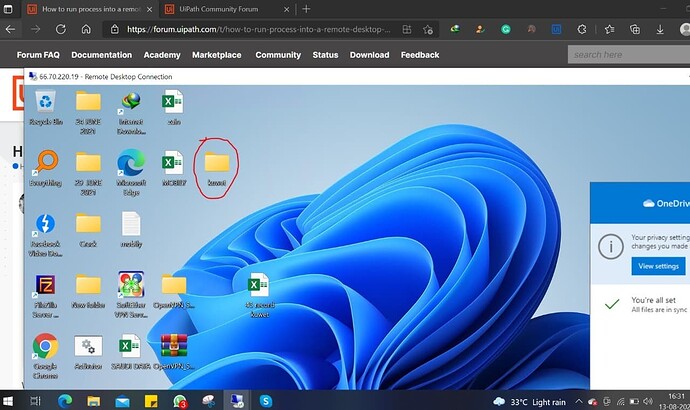Open the Status menu item
The width and height of the screenshot is (690, 410).
(325, 55)
